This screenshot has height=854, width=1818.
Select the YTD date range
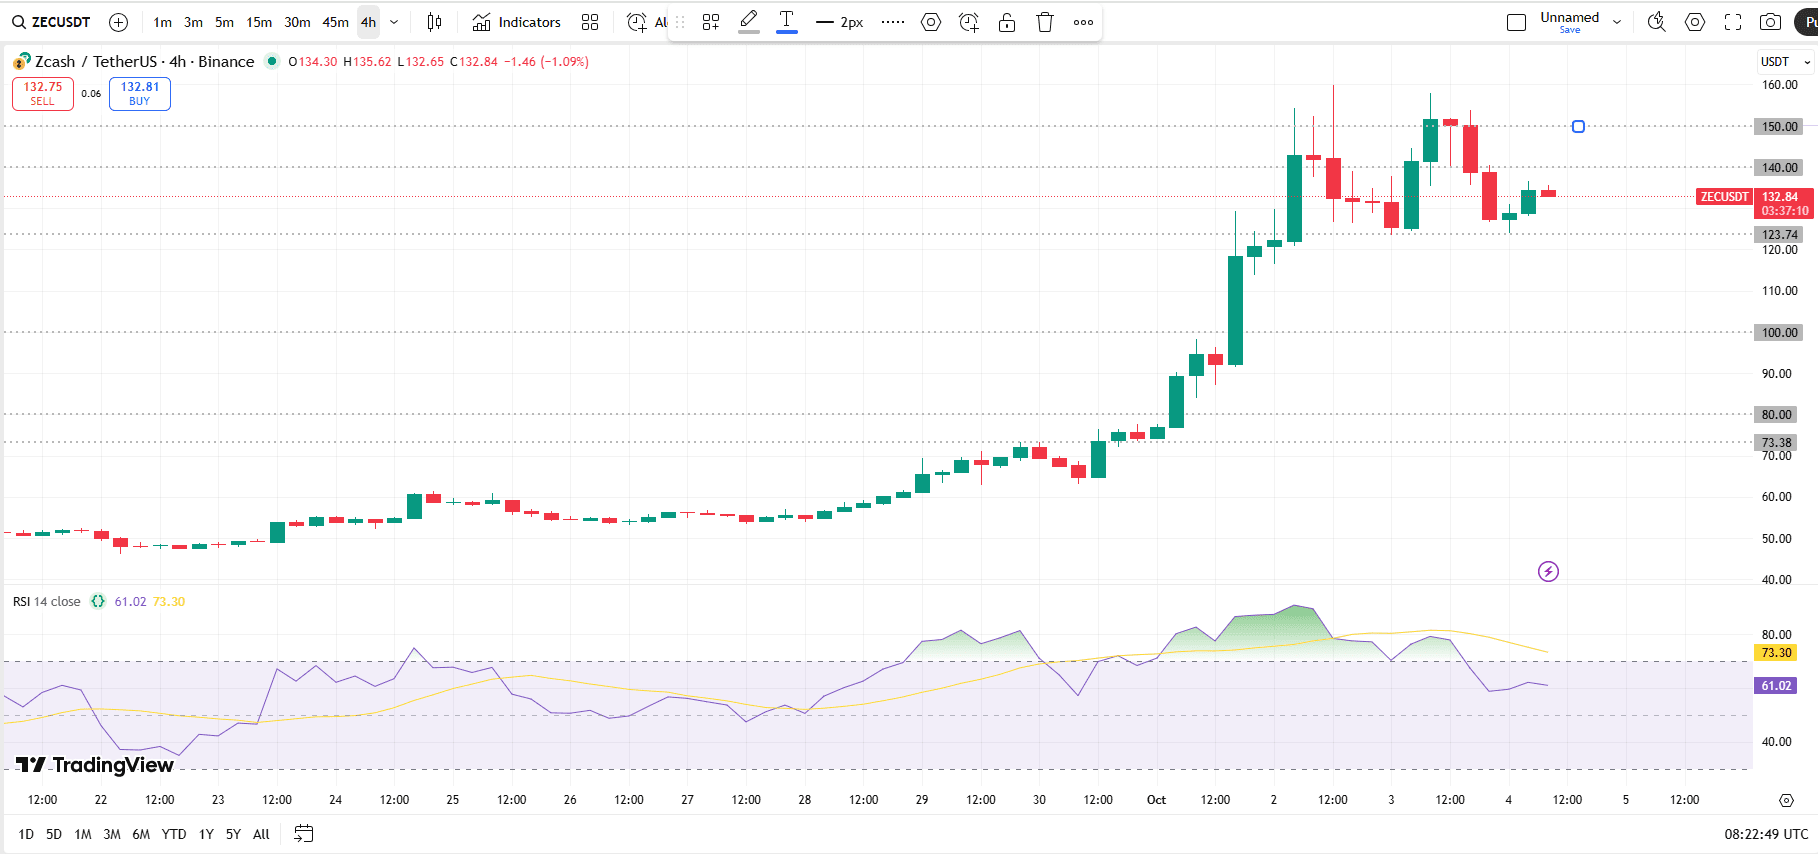click(x=174, y=834)
